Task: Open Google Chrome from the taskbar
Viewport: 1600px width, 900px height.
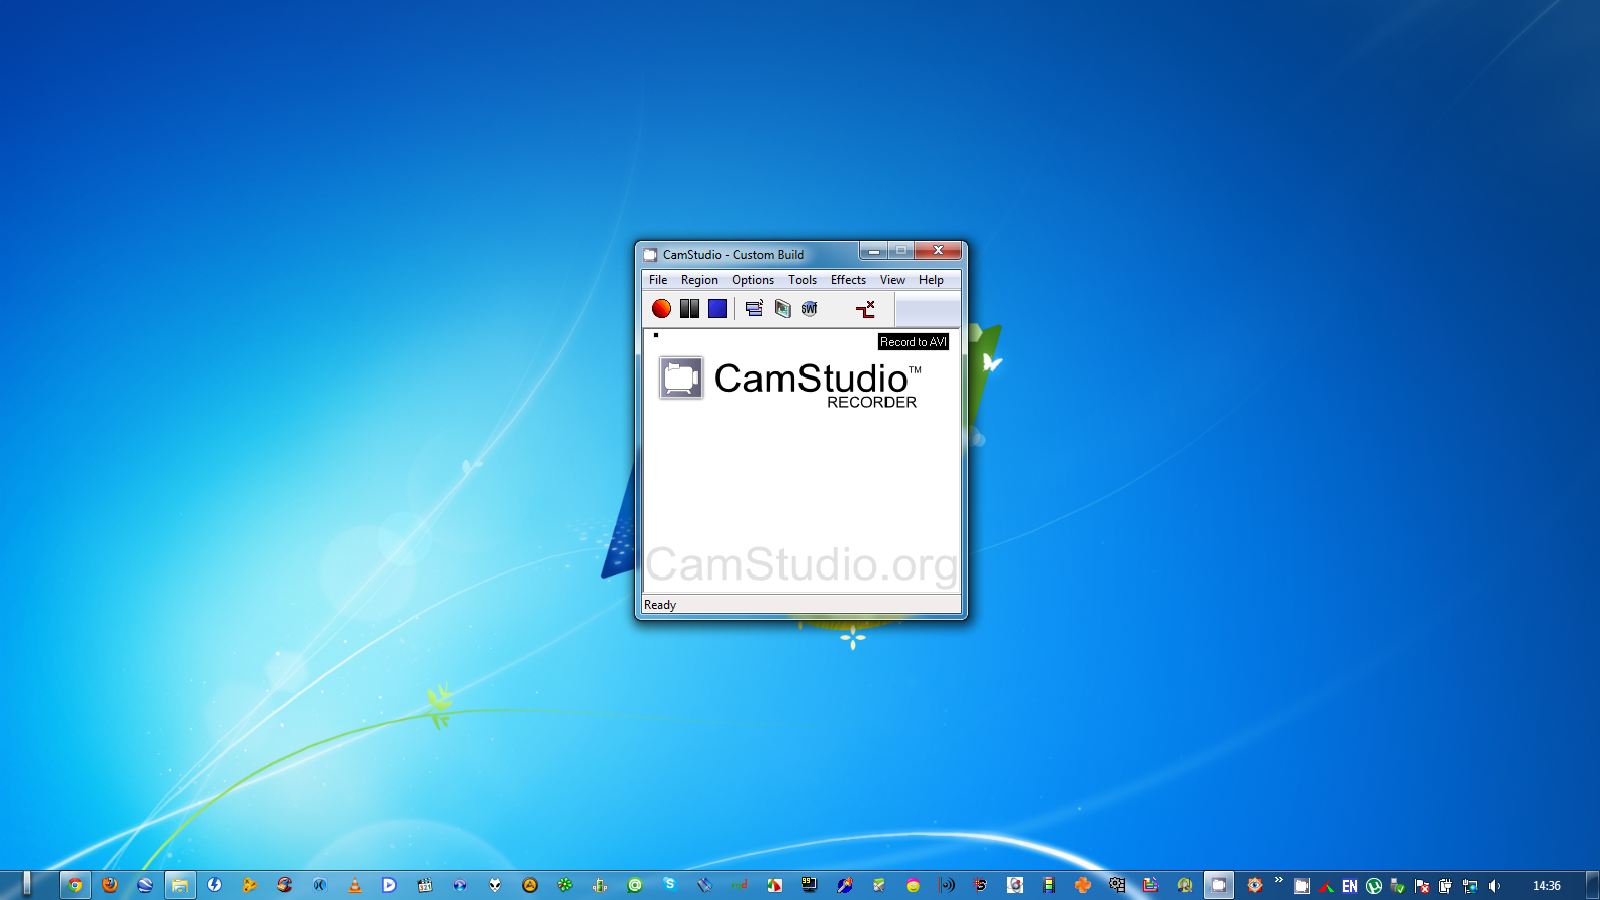Action: pos(75,885)
